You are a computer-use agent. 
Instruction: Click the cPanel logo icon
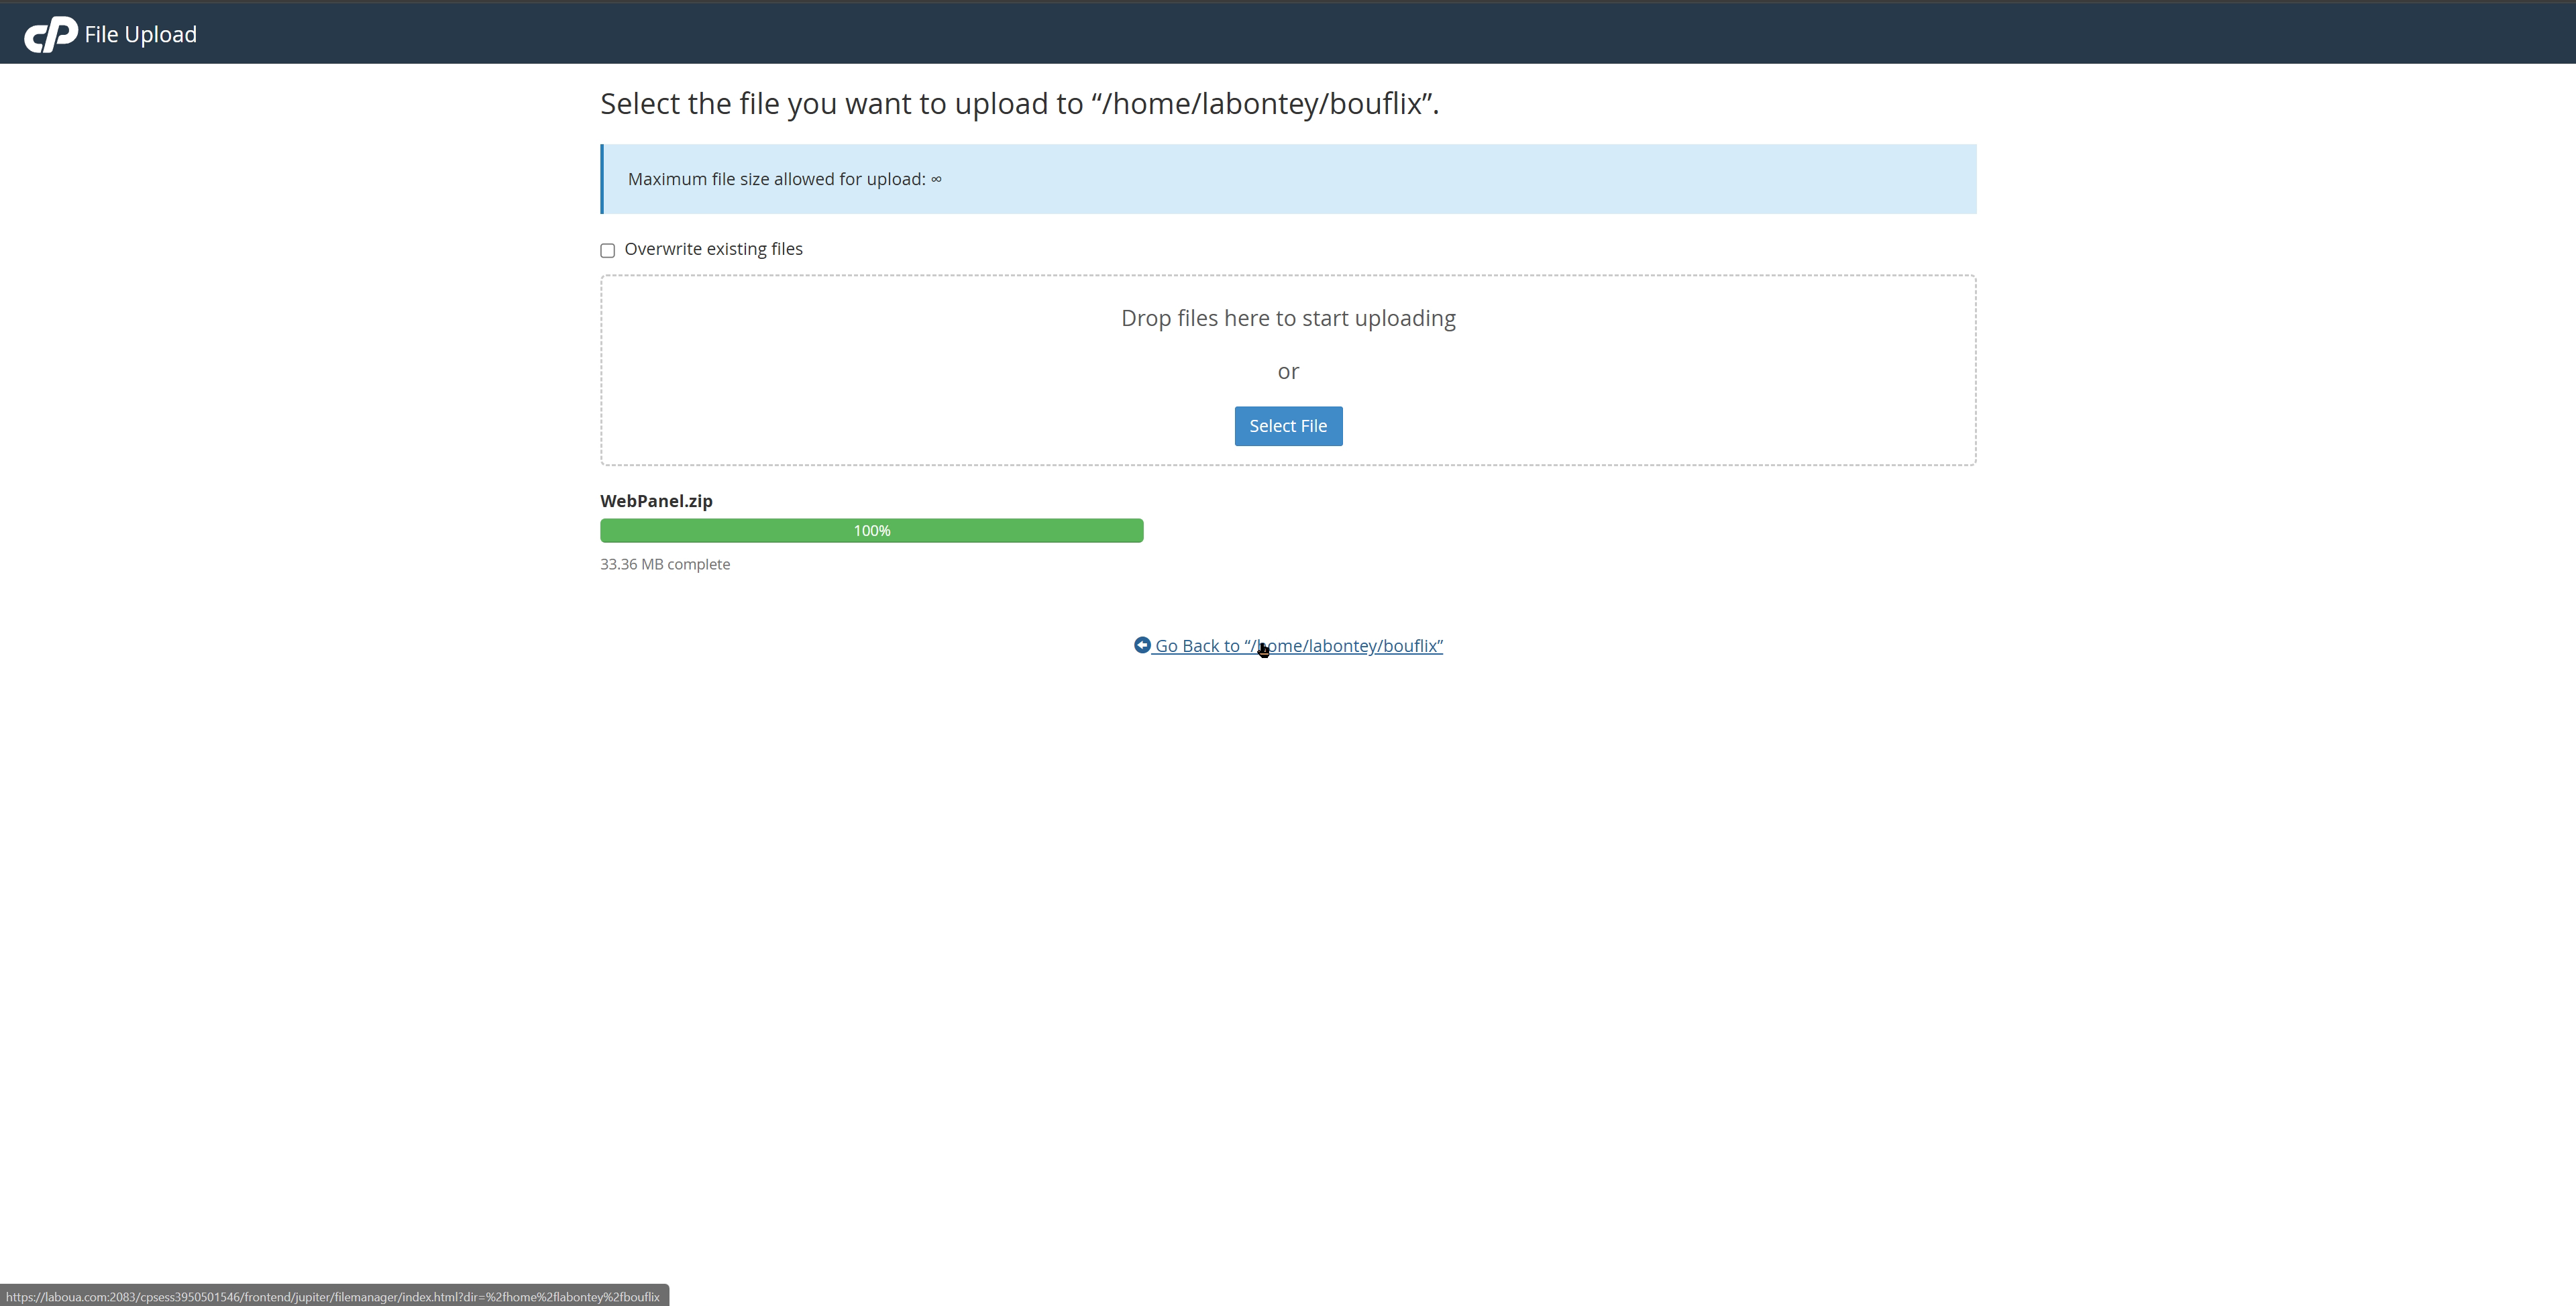point(51,34)
